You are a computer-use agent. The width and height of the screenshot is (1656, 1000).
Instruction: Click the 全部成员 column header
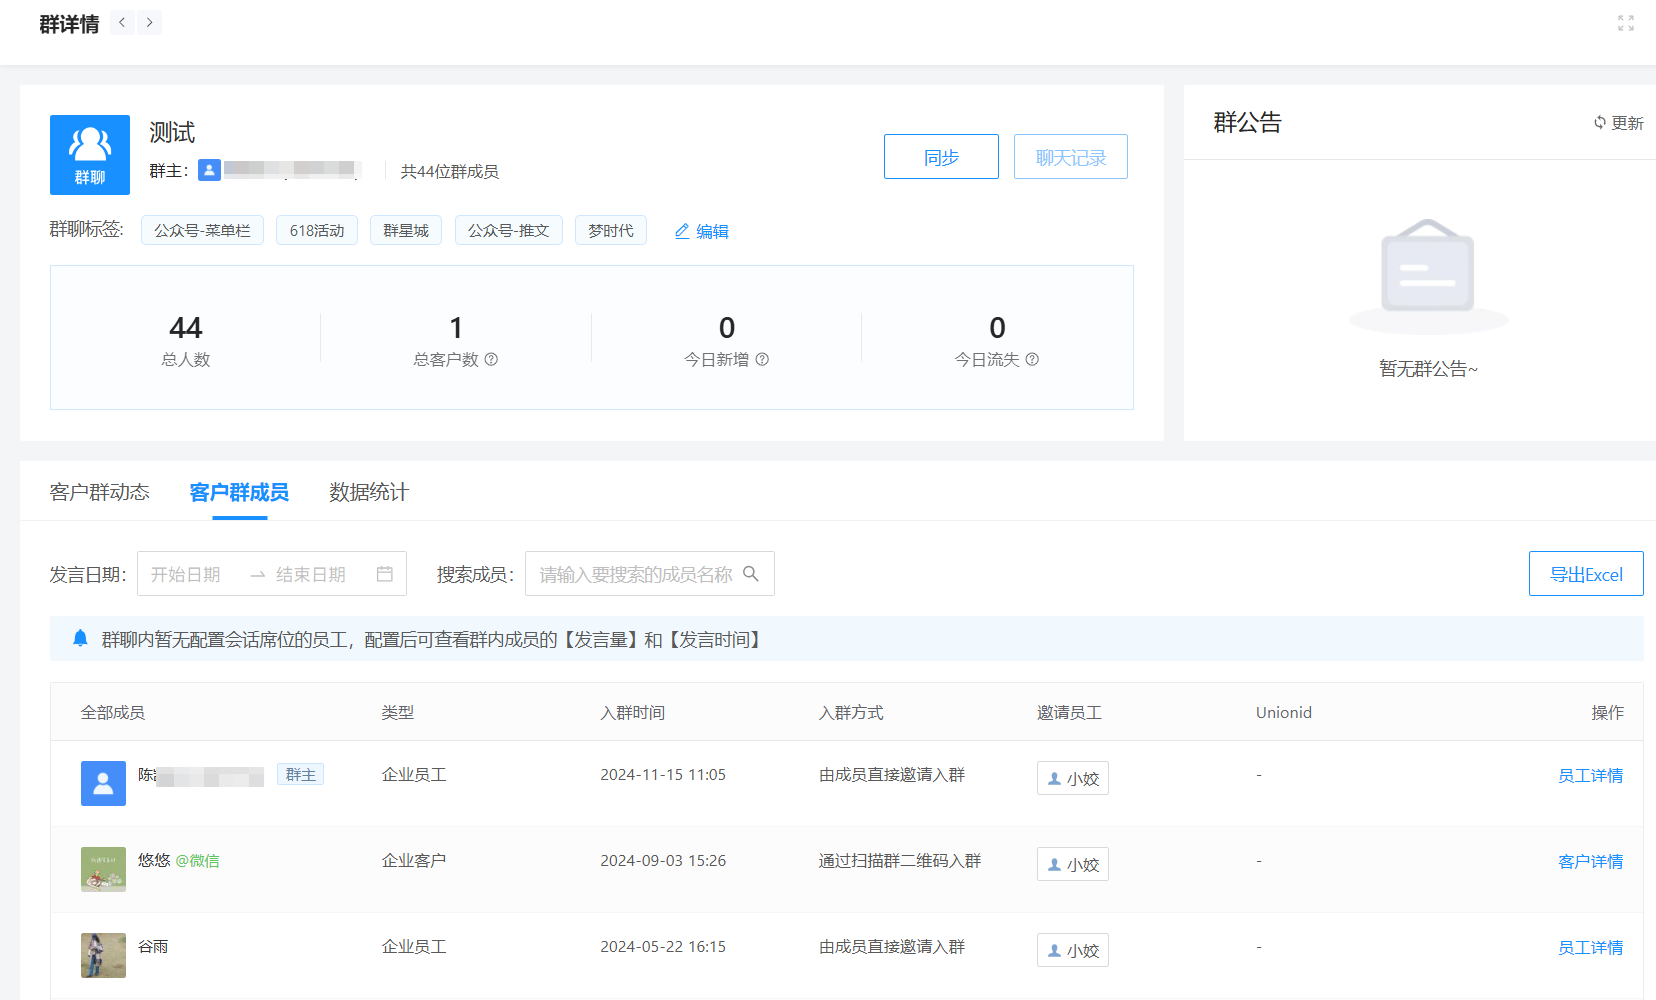(113, 712)
